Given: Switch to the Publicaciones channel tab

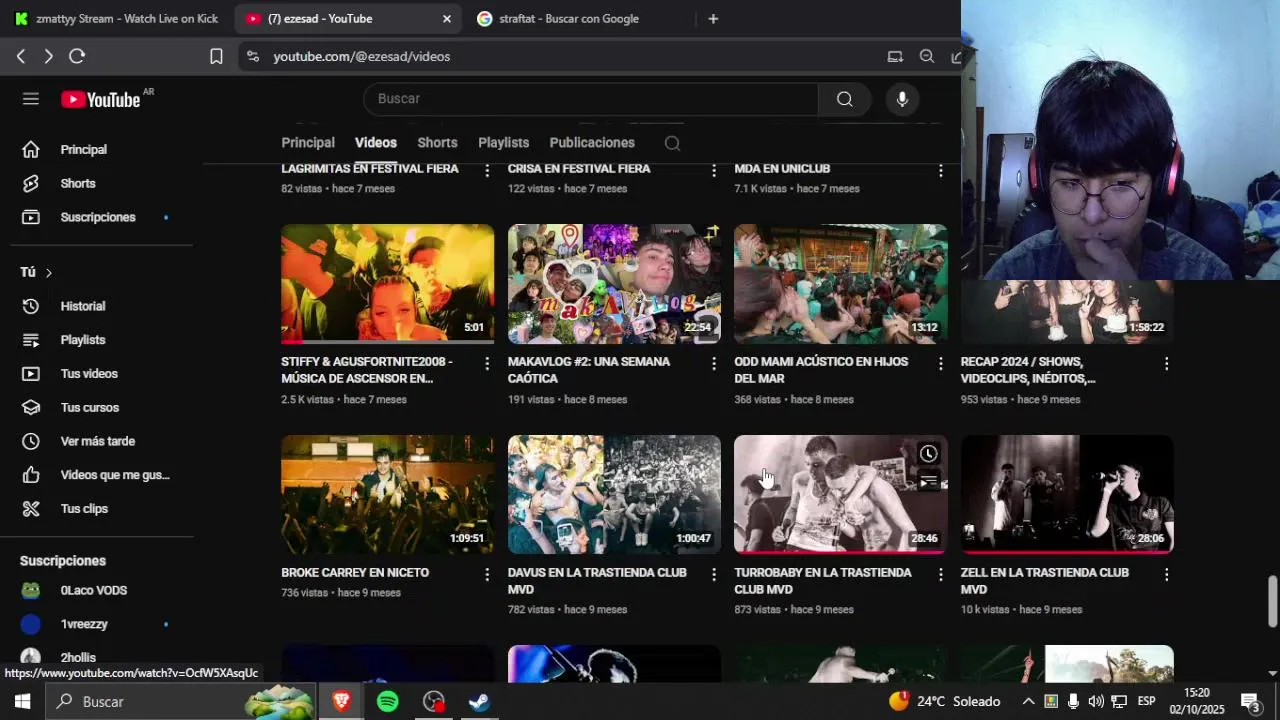Looking at the screenshot, I should [592, 143].
